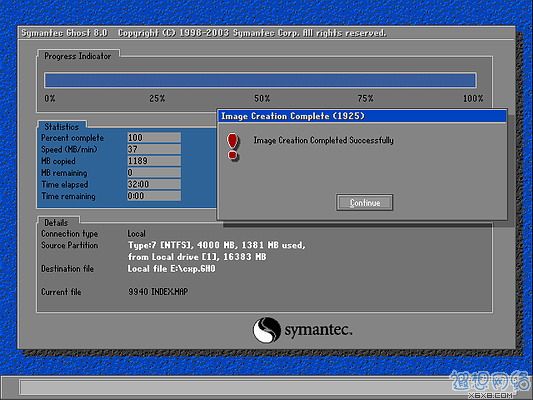Click the Speed value 37
The image size is (533, 400).
[154, 149]
